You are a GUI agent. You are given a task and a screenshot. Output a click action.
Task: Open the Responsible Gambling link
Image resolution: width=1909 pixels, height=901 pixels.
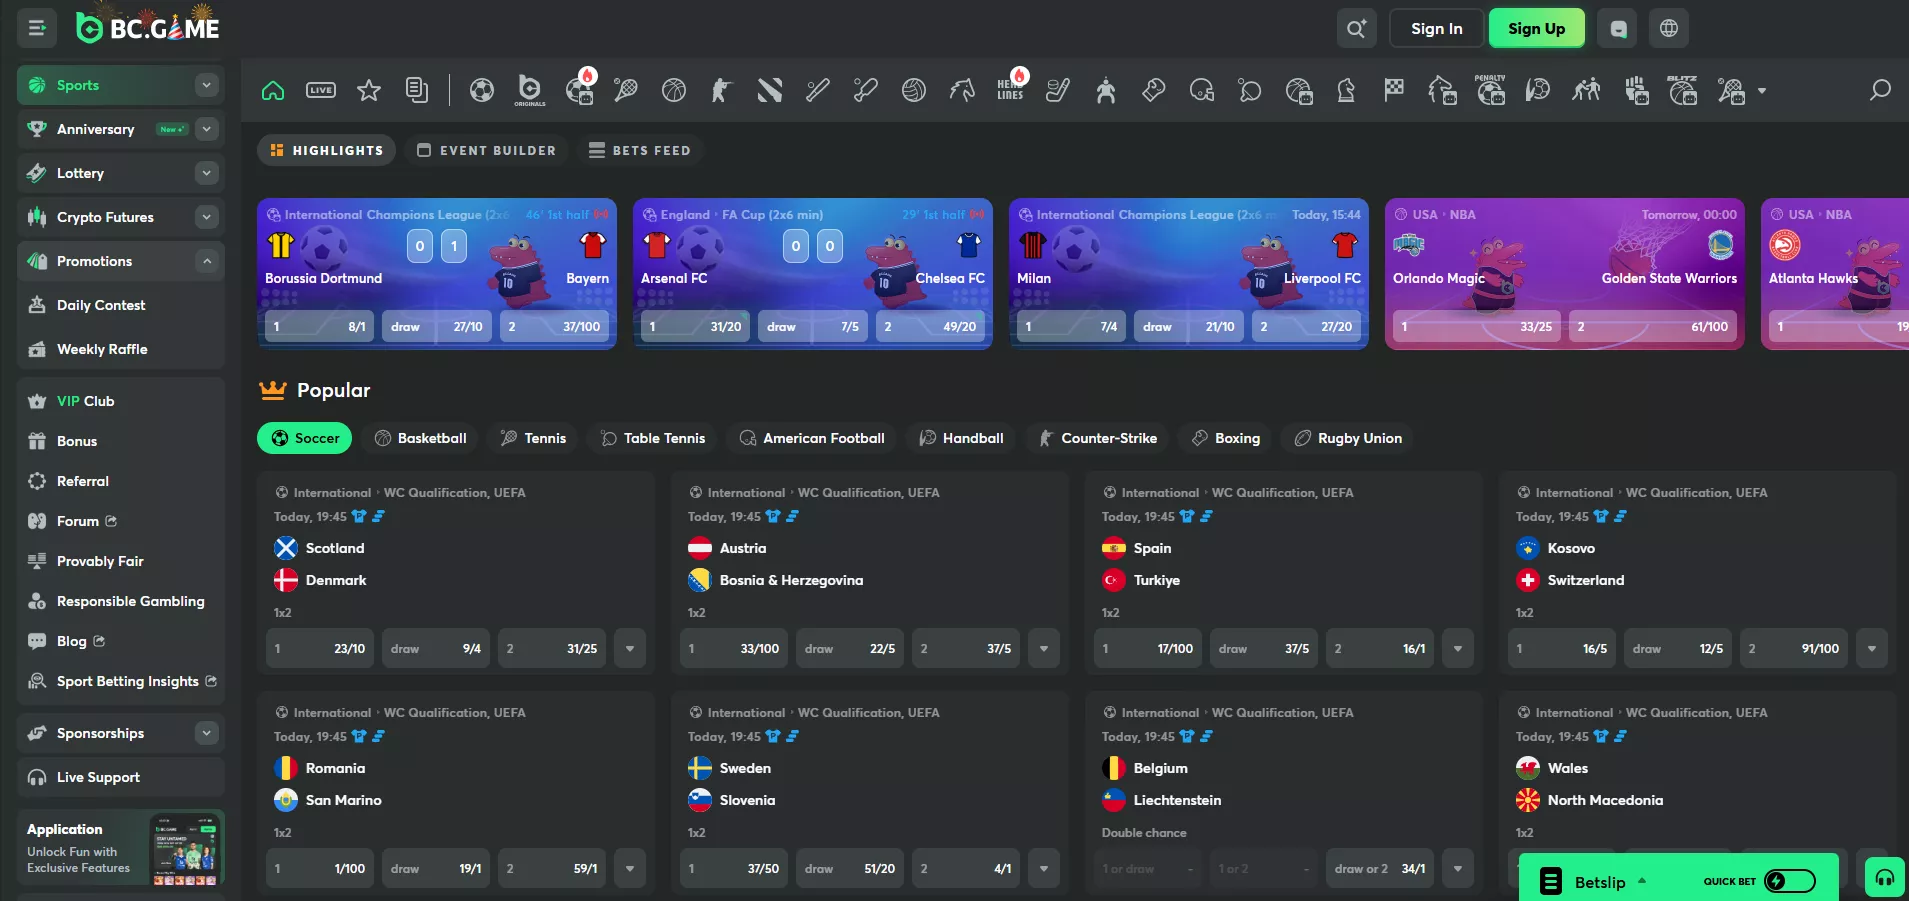point(130,601)
